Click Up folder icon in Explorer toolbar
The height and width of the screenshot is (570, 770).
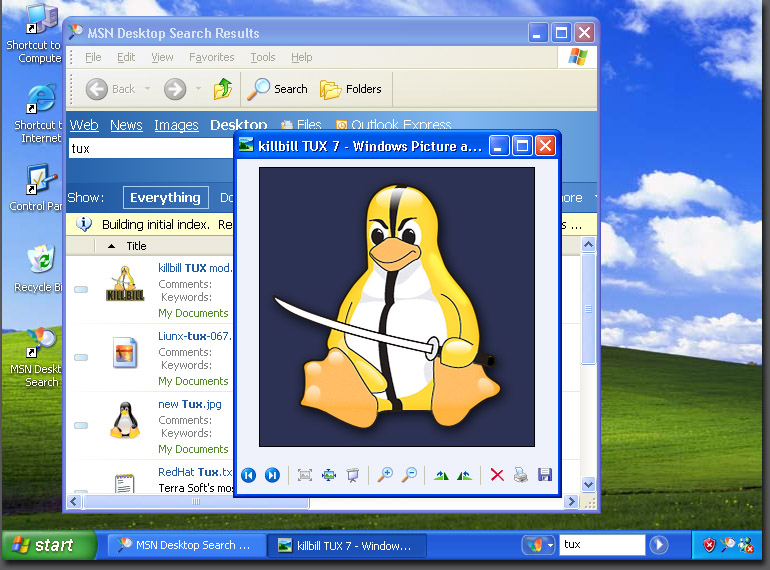coord(223,89)
